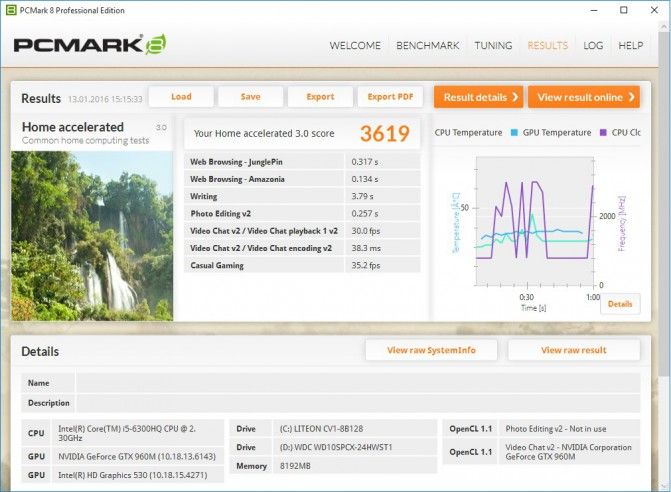Click the scrollbar up arrow
Image resolution: width=671 pixels, height=492 pixels.
click(x=665, y=25)
